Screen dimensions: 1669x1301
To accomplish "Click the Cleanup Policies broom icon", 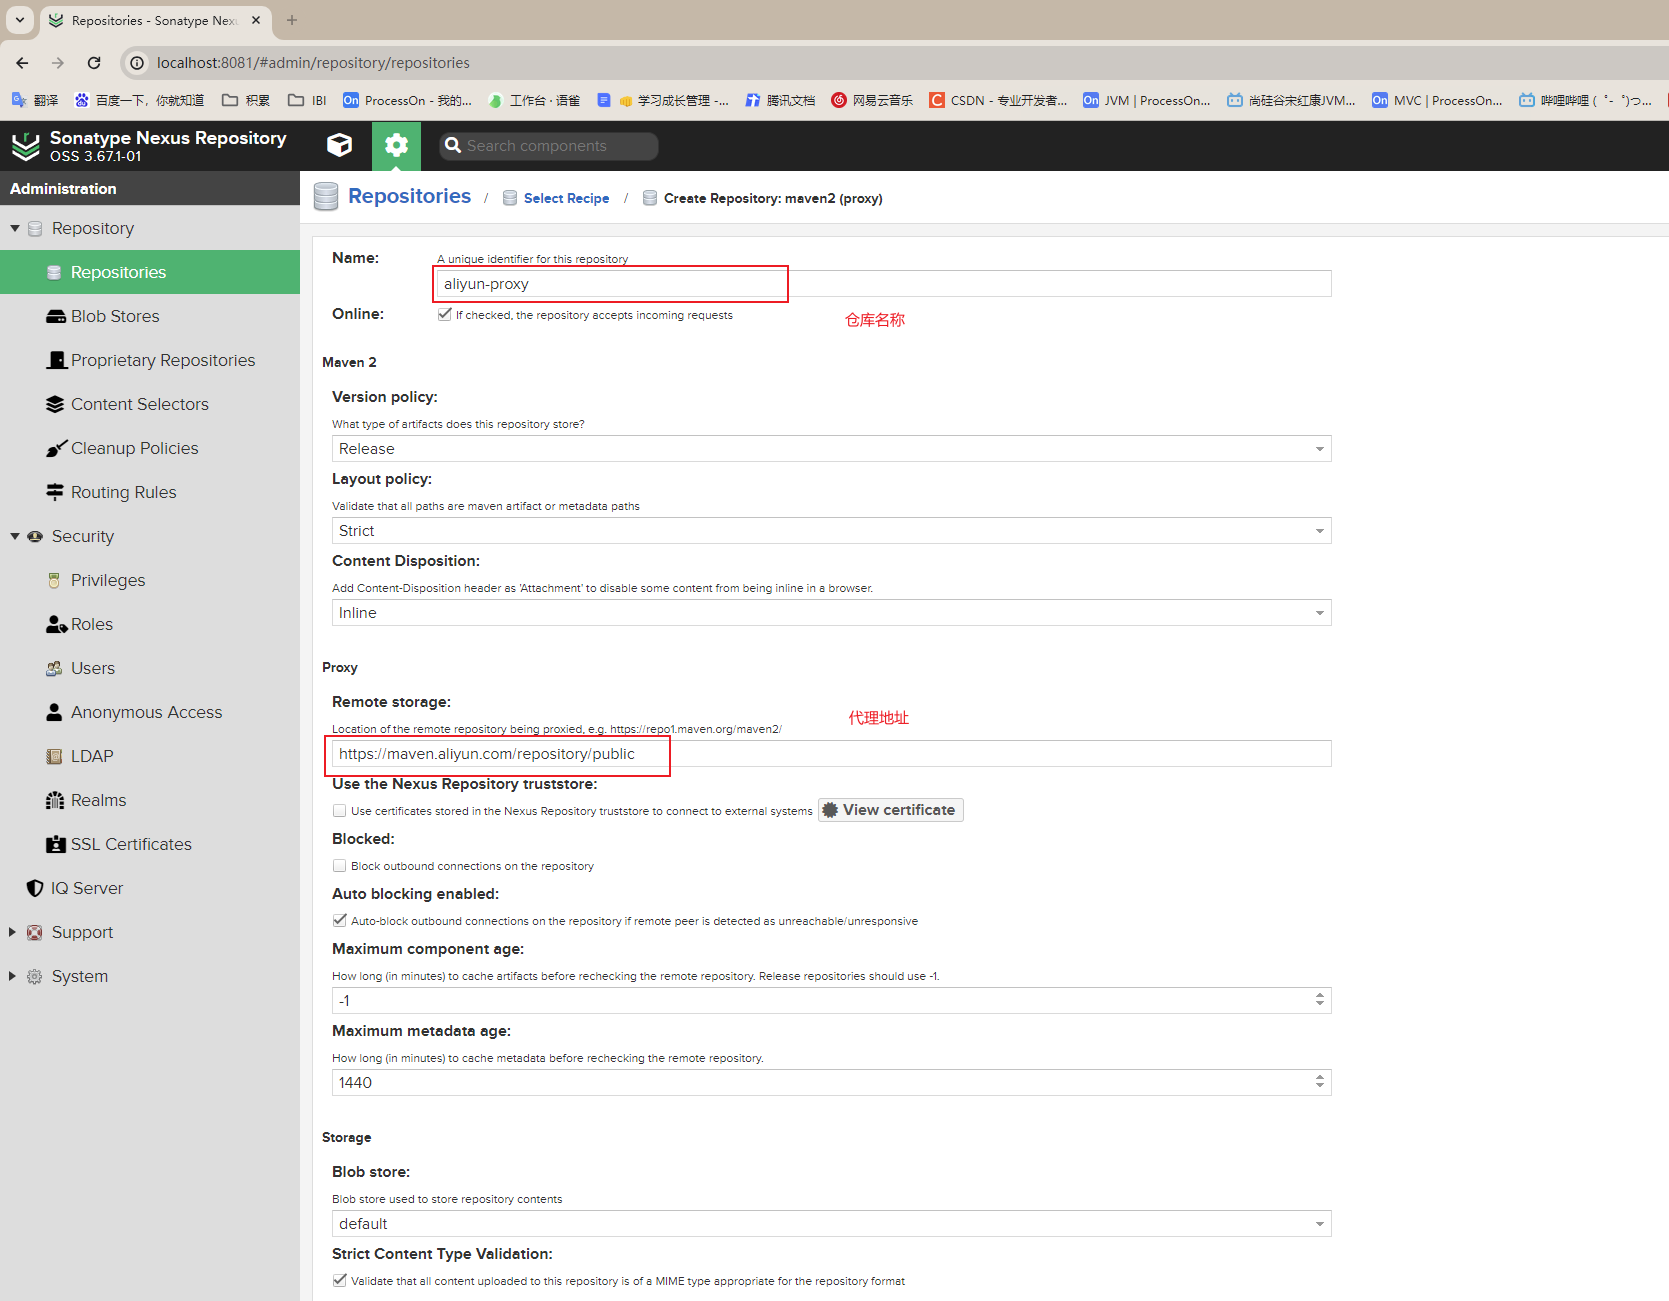I will [x=56, y=448].
